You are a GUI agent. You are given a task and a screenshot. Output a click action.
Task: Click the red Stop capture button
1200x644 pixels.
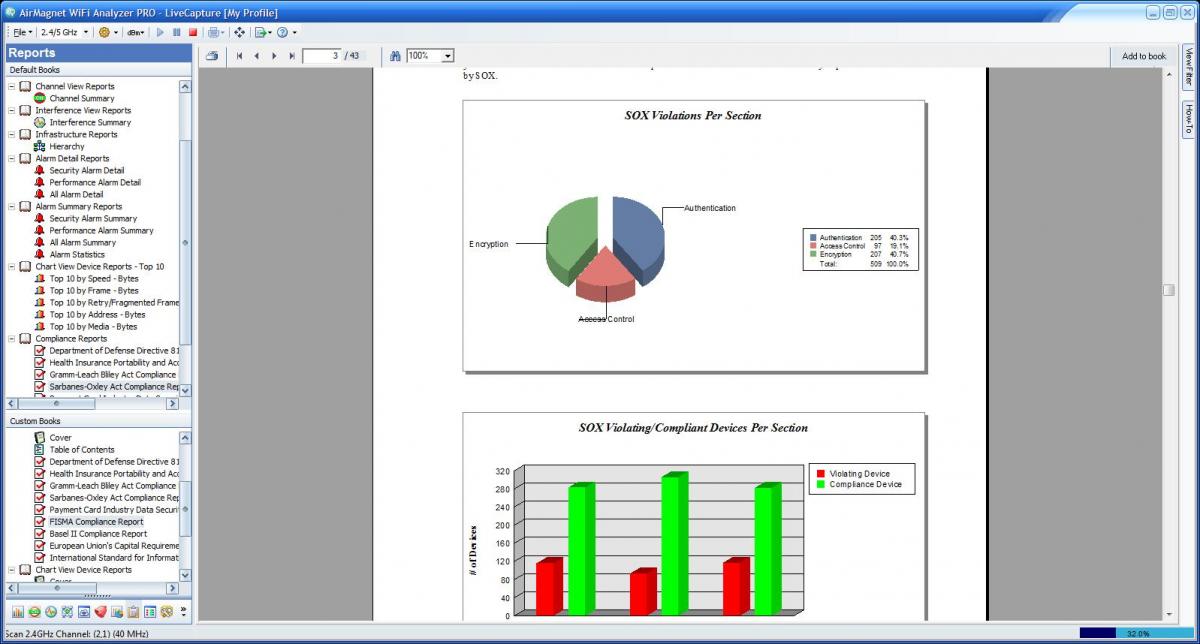coord(193,33)
